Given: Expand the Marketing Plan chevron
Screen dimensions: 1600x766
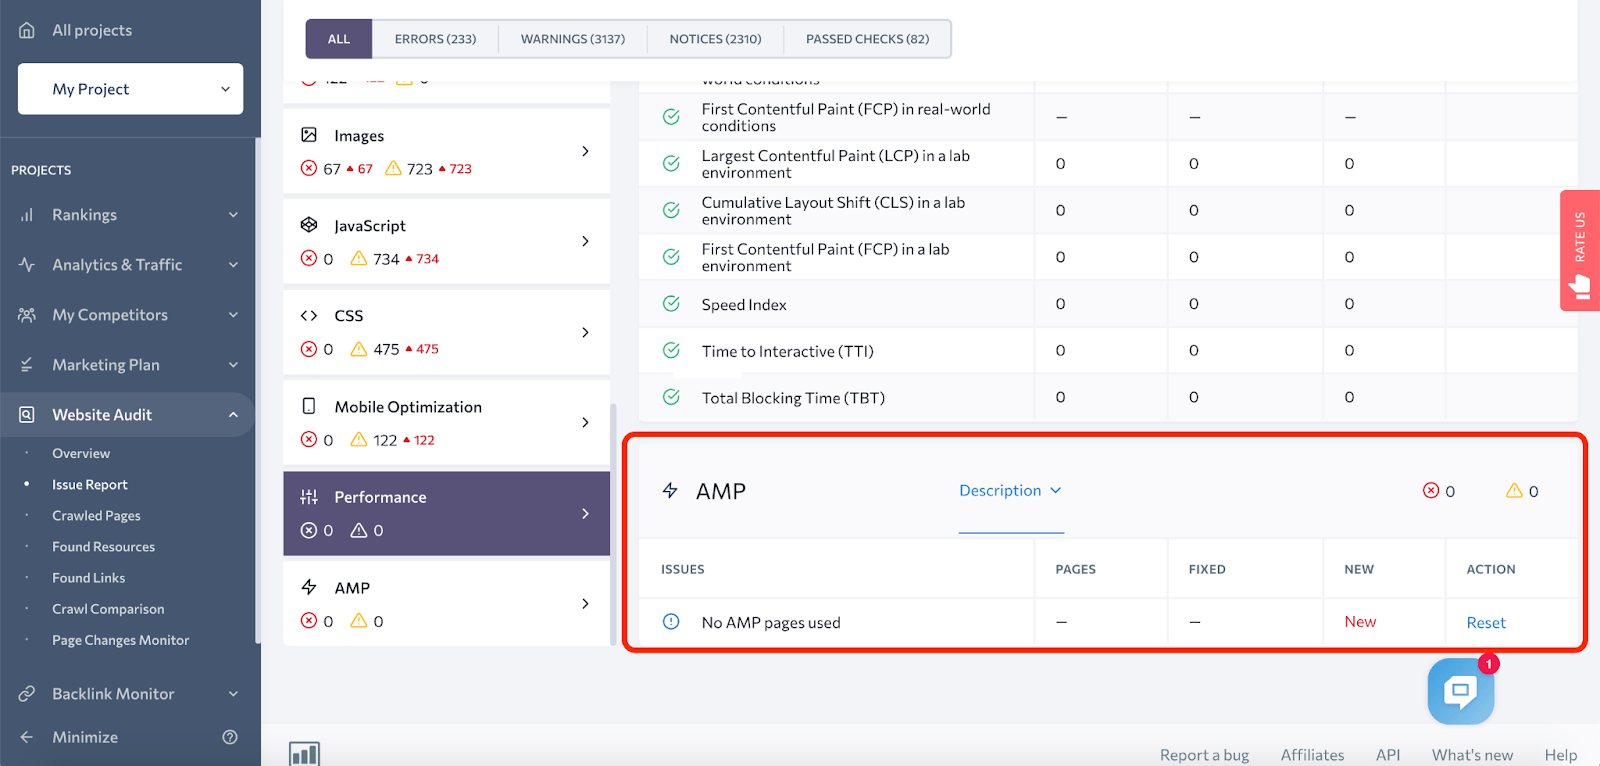Looking at the screenshot, I should [233, 365].
